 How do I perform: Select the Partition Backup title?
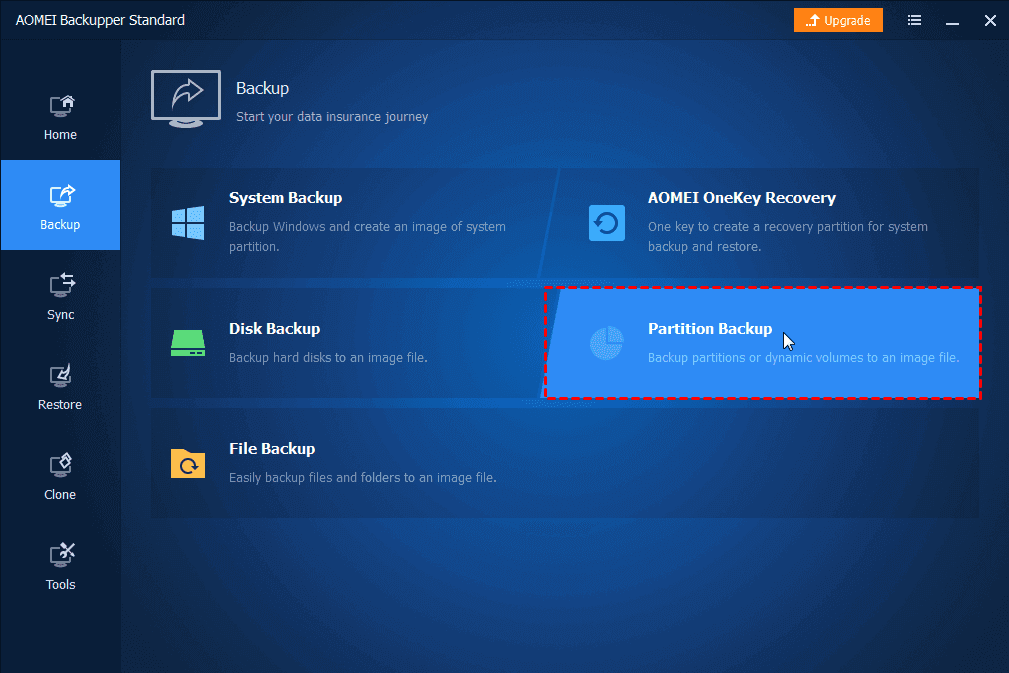pyautogui.click(x=710, y=329)
